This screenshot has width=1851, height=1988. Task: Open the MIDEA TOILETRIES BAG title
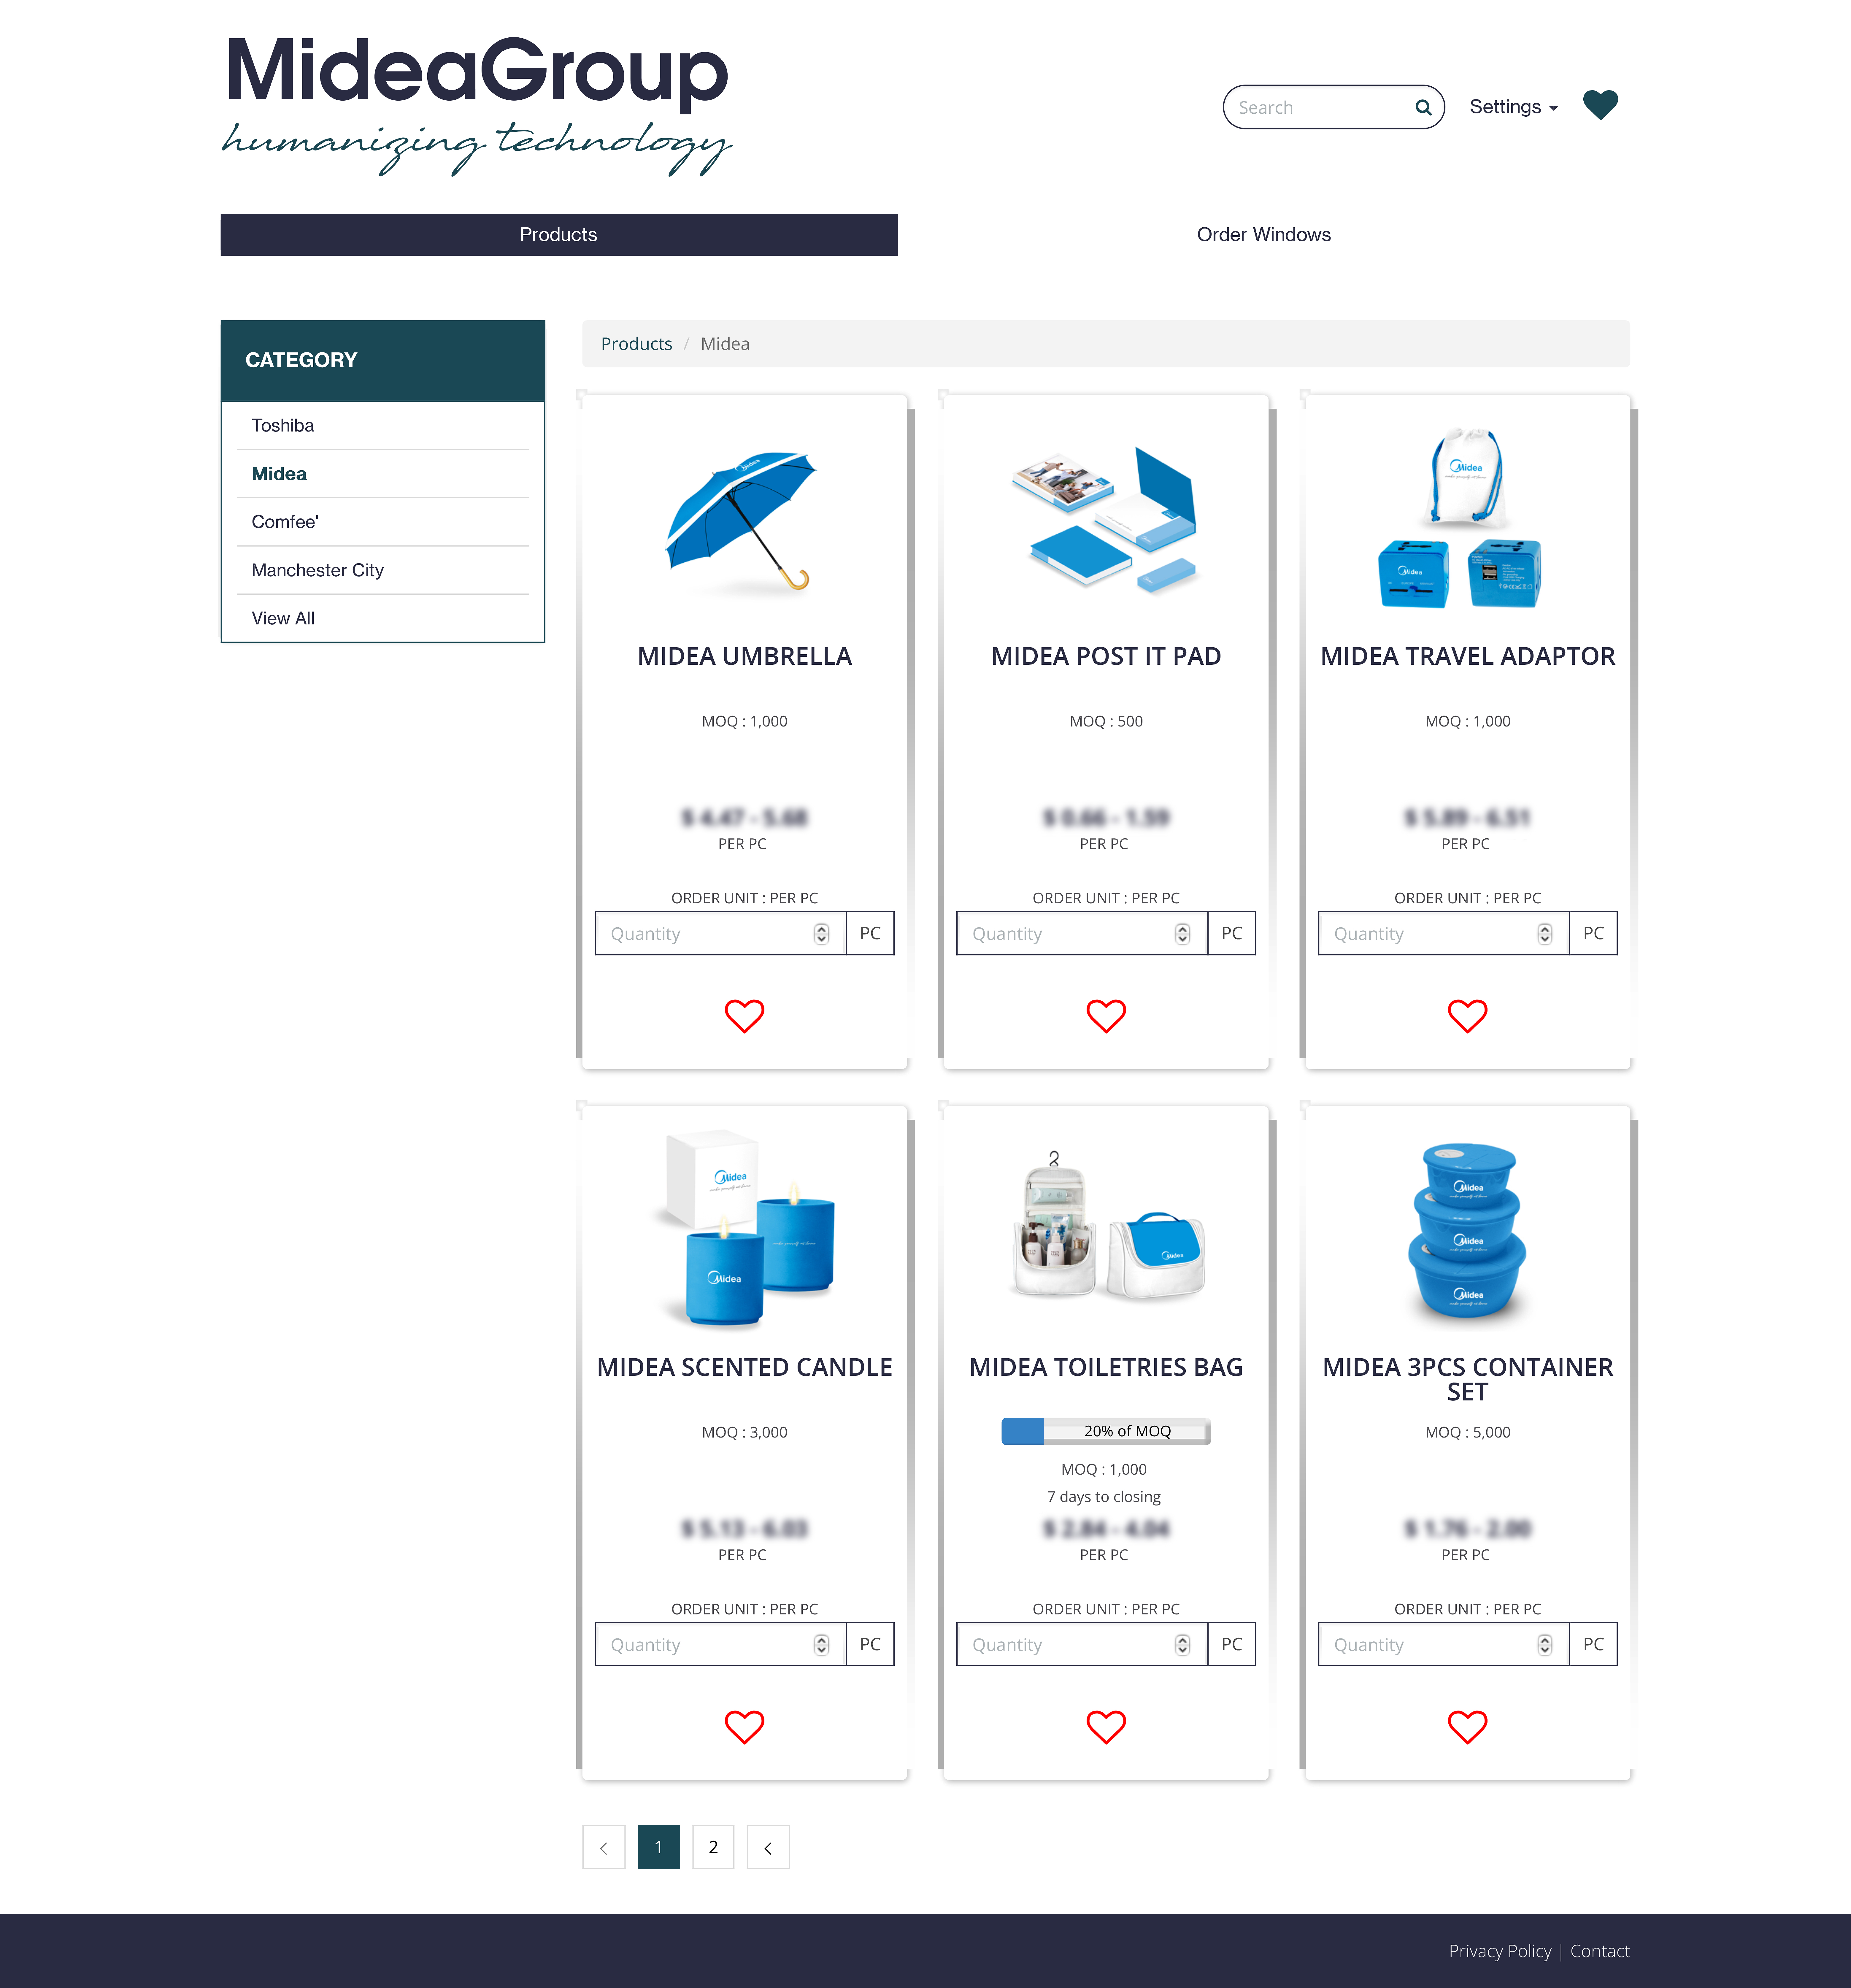tap(1106, 1367)
